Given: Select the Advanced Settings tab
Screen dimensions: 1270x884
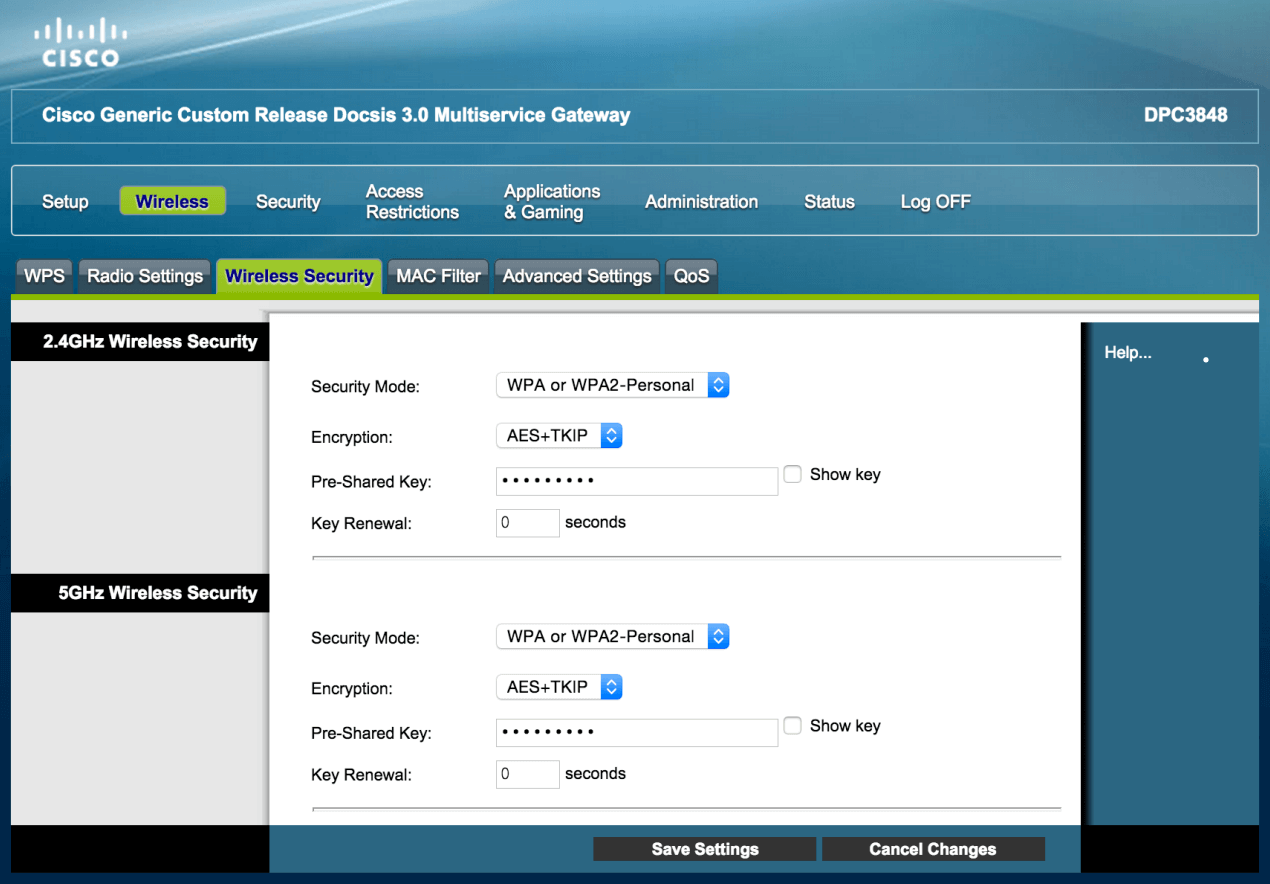Looking at the screenshot, I should click(577, 276).
